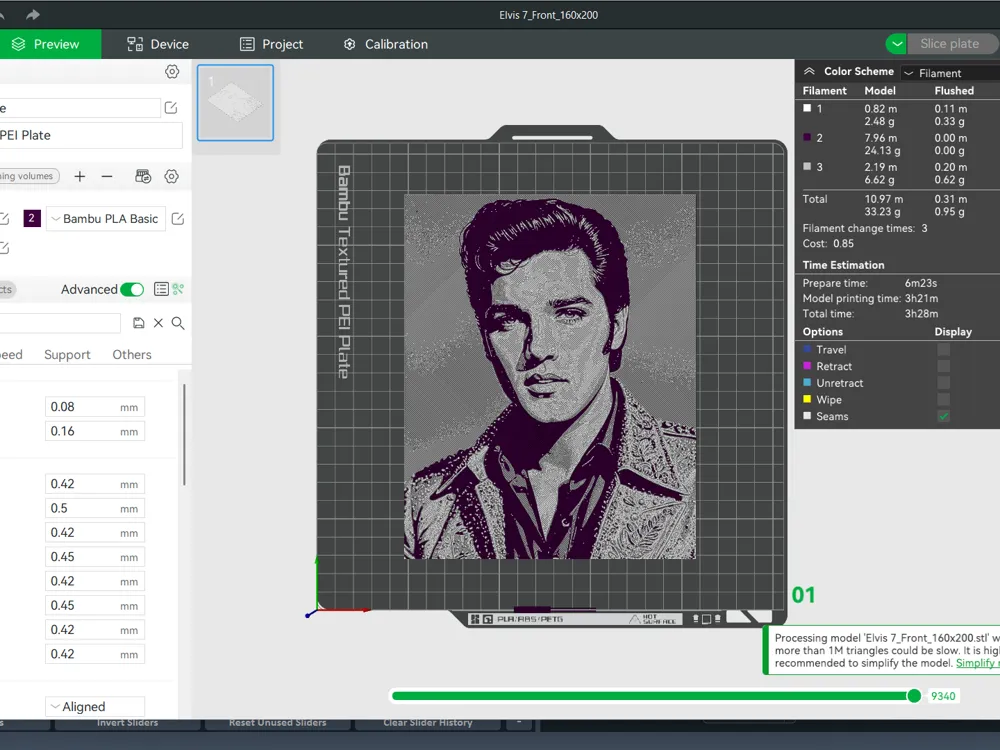
Task: Click Invert Sliders in background window
Action: pyautogui.click(x=128, y=723)
